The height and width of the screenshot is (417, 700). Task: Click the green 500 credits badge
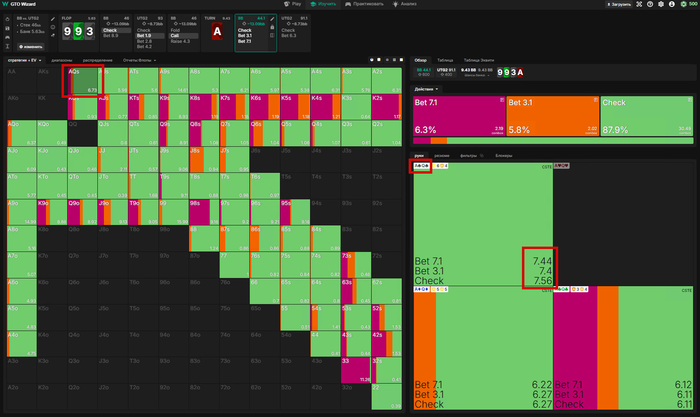(x=688, y=4)
